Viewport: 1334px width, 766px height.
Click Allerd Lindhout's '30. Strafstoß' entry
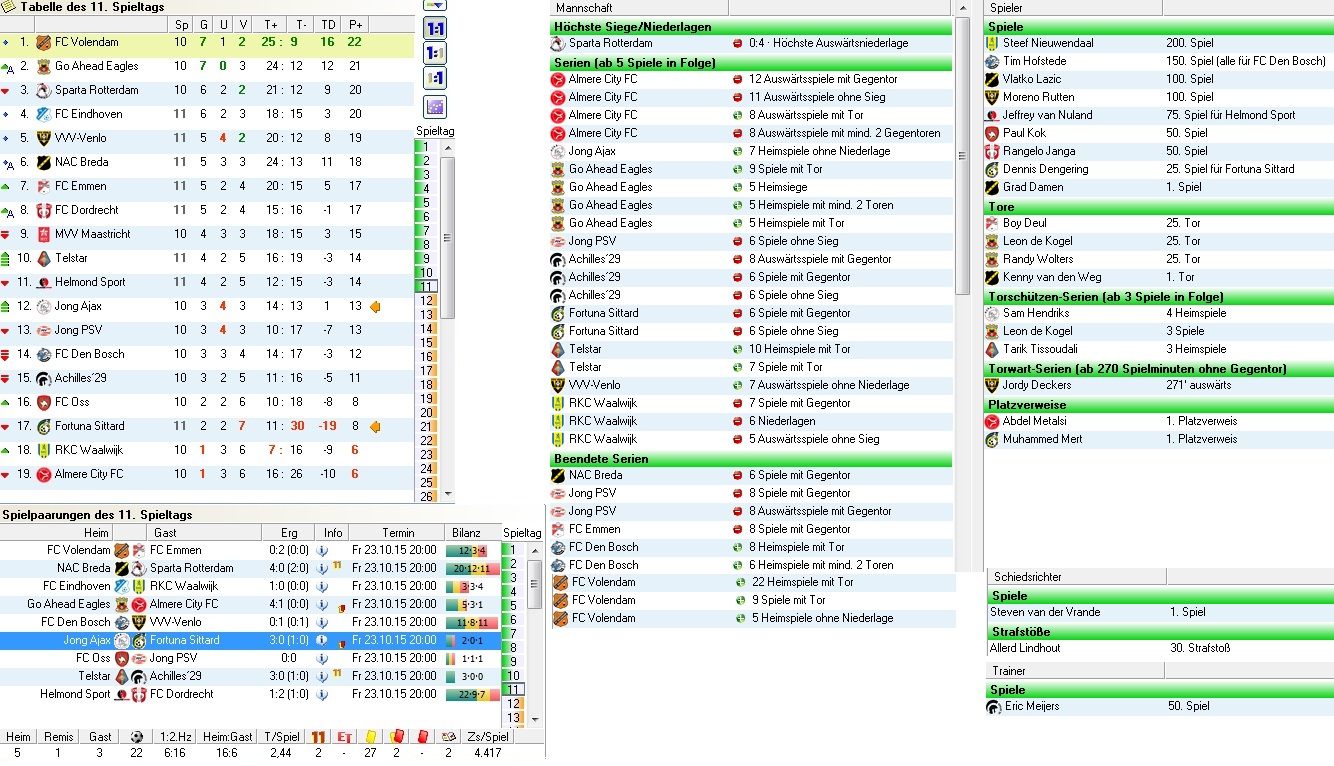[1199, 648]
